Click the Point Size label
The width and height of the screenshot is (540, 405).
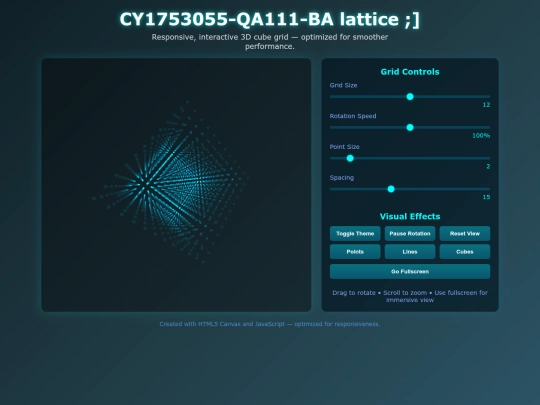pyautogui.click(x=344, y=147)
